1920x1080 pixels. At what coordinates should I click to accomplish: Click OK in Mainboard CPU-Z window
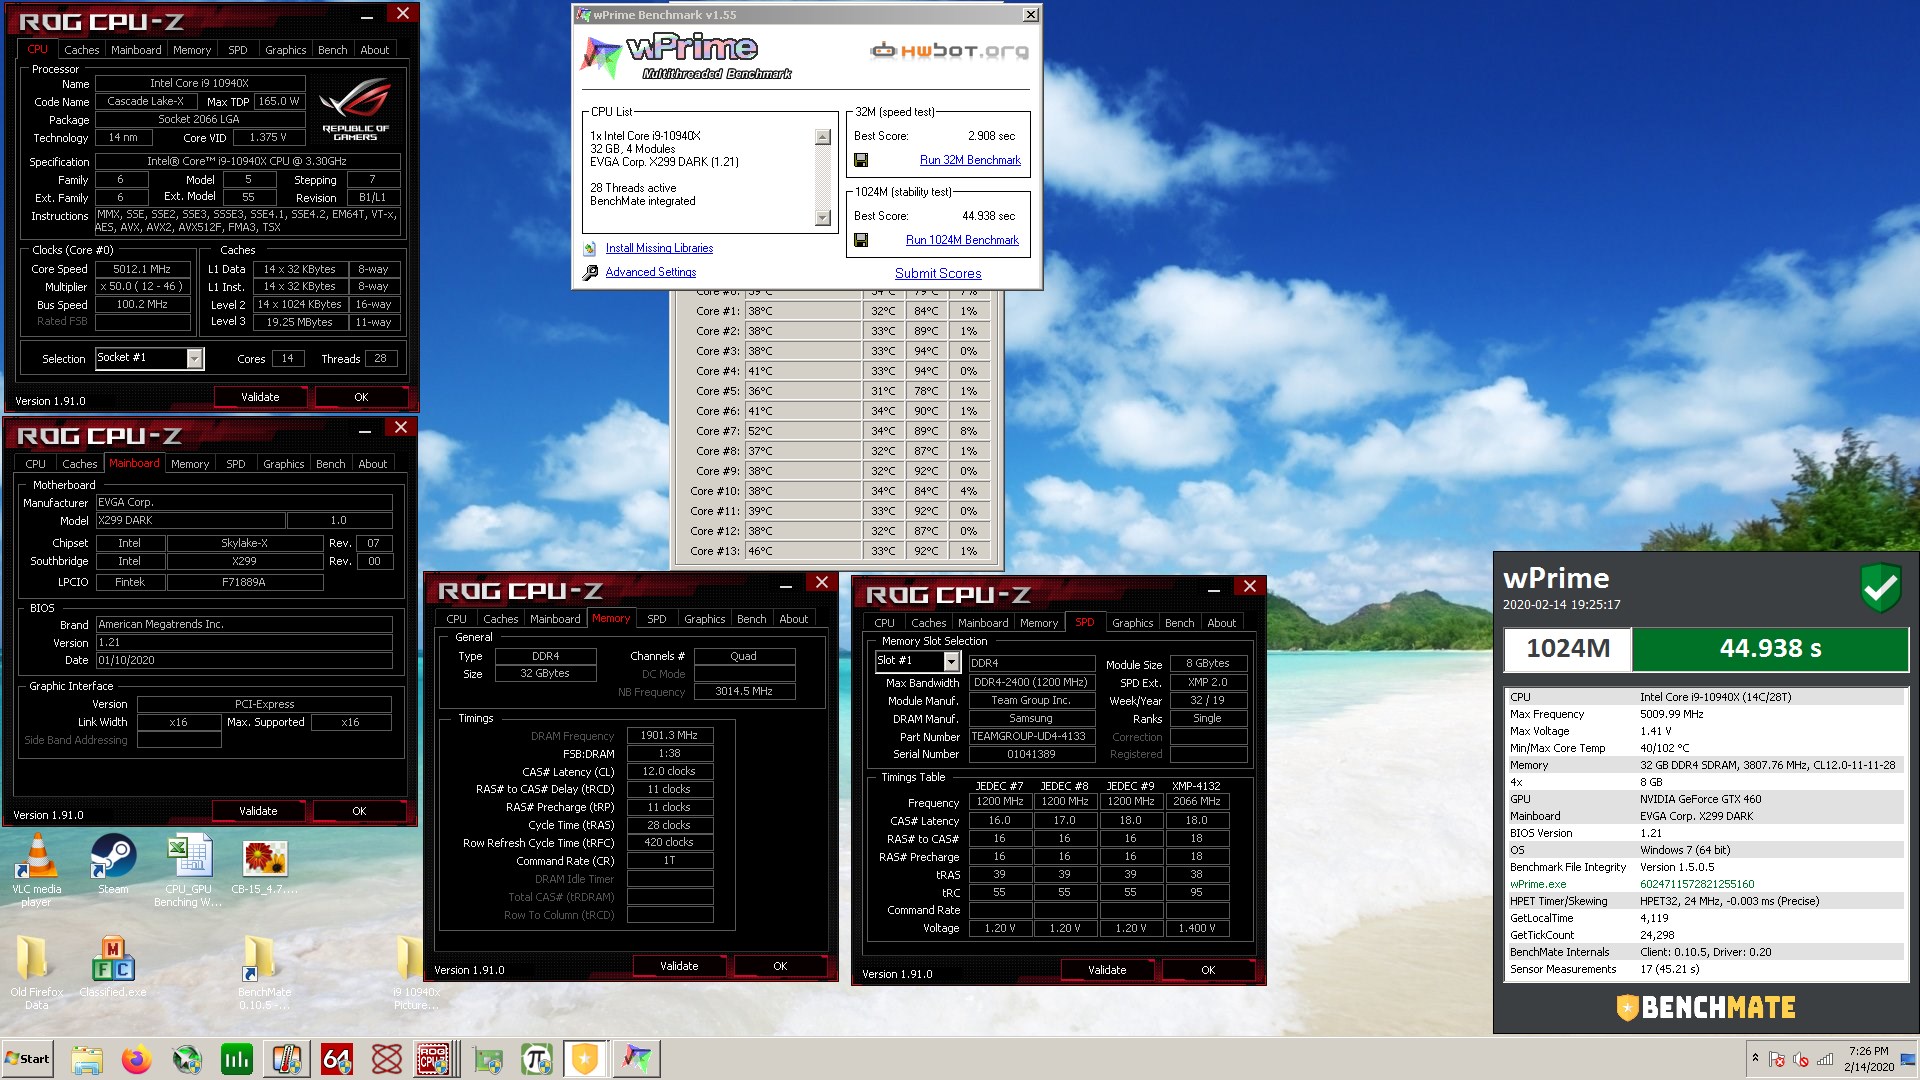359,811
